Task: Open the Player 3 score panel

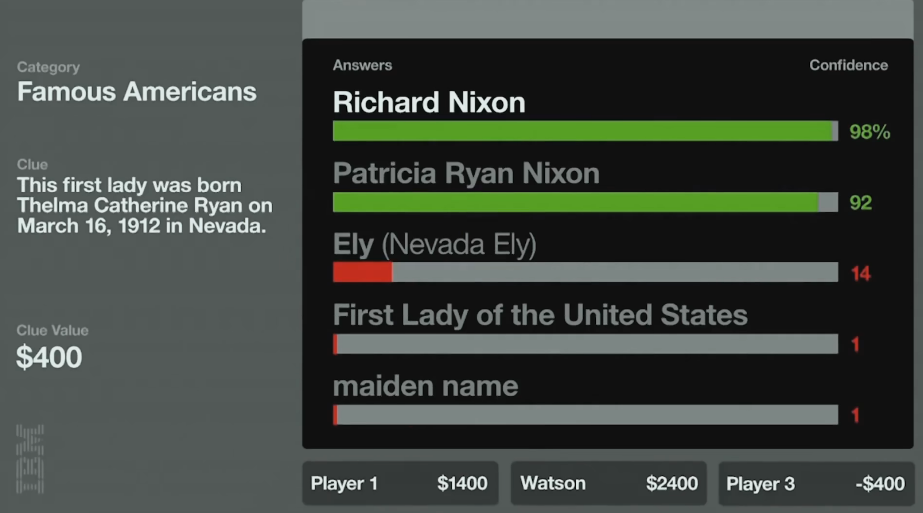Action: tap(815, 484)
